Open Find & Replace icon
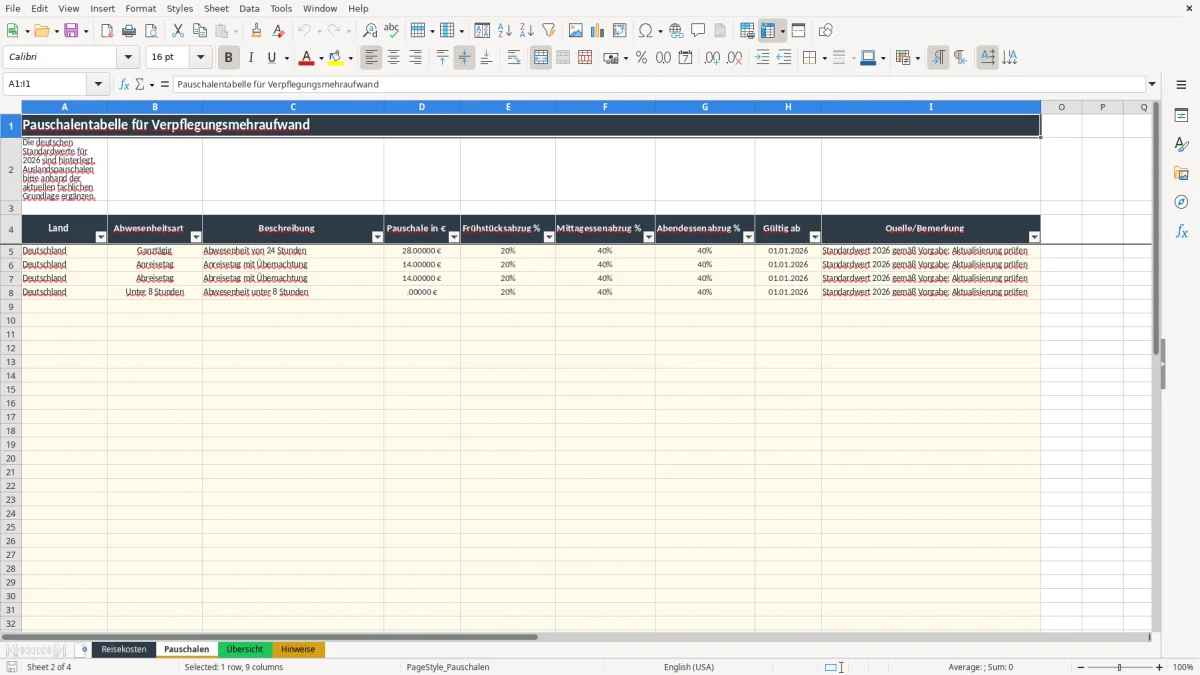 pos(370,31)
